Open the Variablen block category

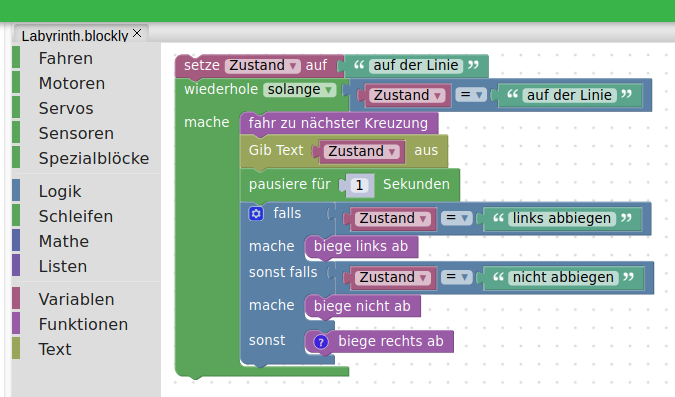point(86,299)
